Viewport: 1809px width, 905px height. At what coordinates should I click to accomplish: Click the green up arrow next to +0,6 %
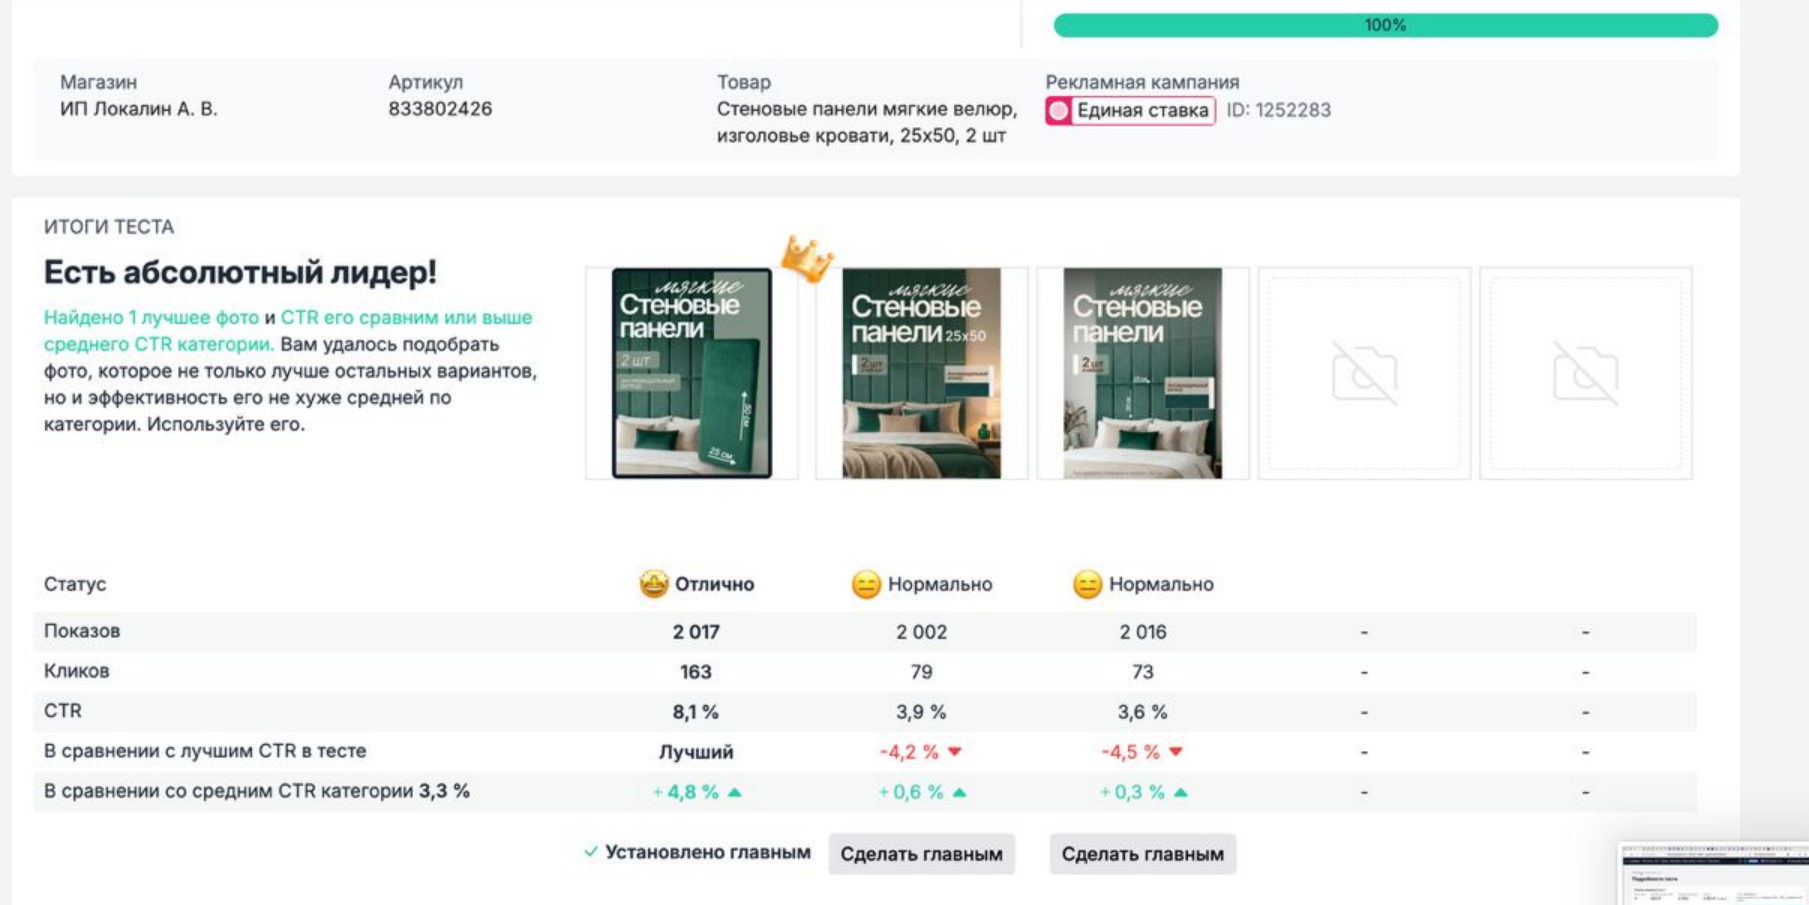(960, 793)
